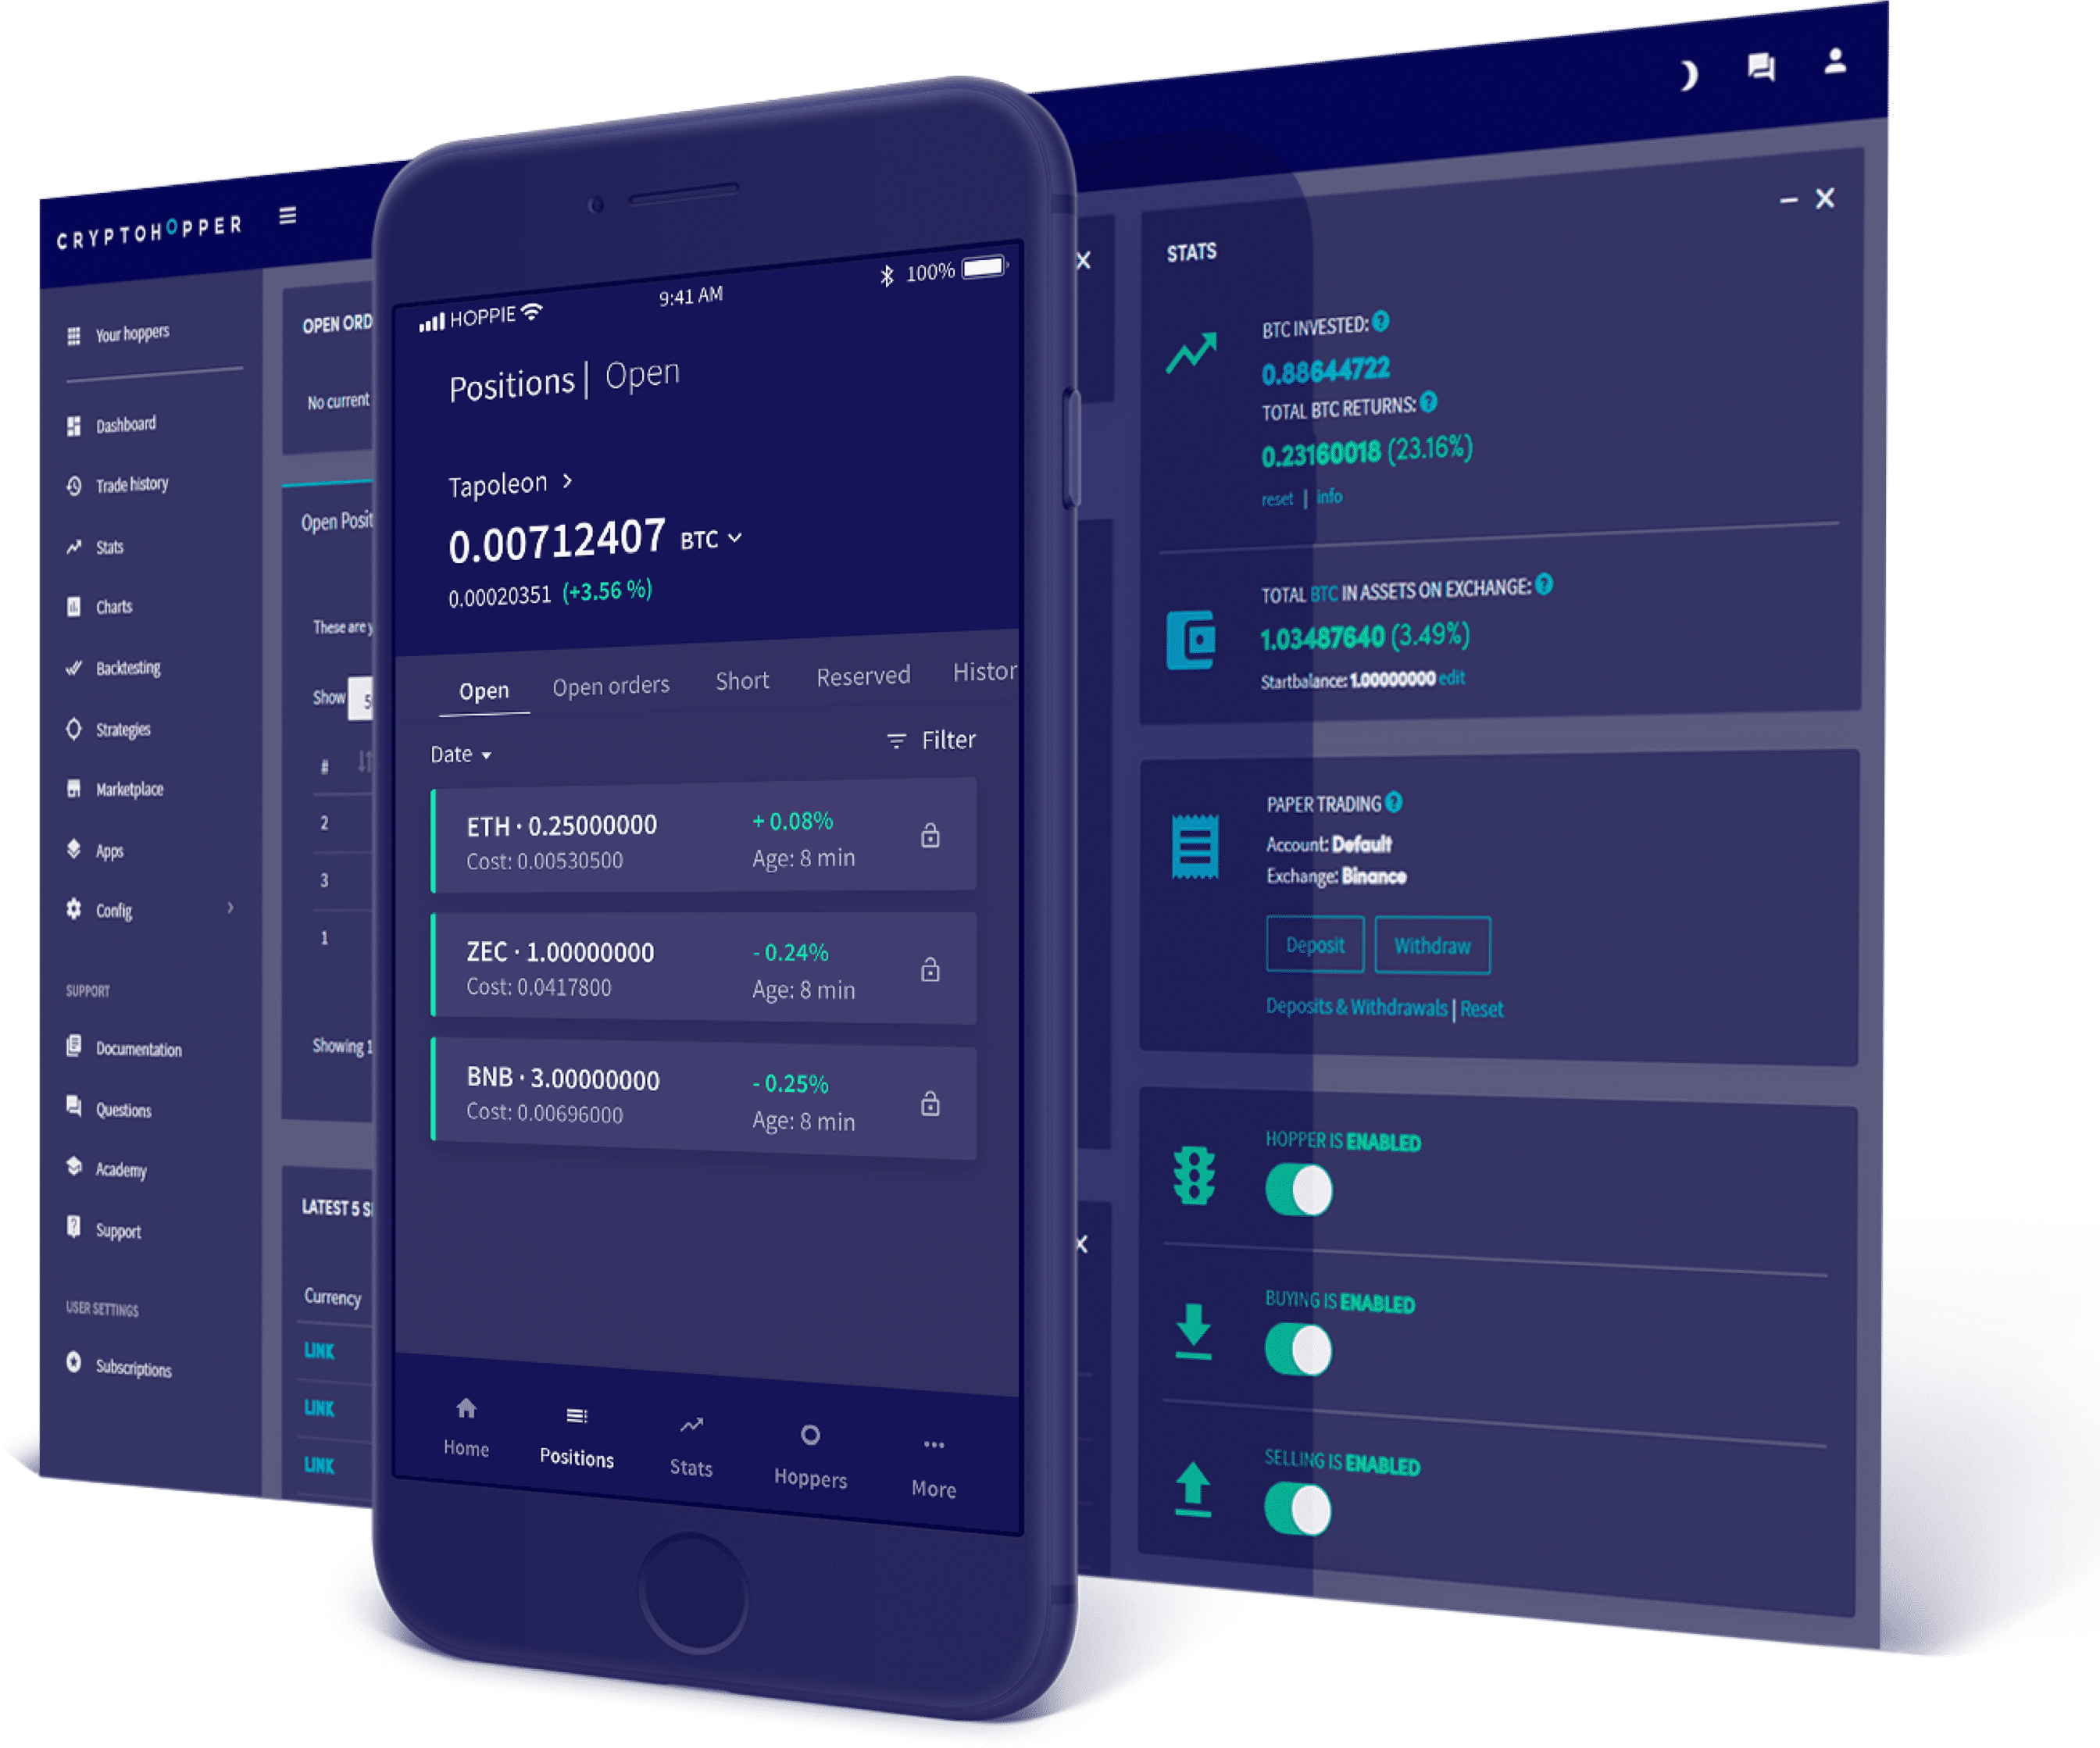The width and height of the screenshot is (2100, 1748).
Task: Open the Trade history panel
Action: pyautogui.click(x=130, y=483)
